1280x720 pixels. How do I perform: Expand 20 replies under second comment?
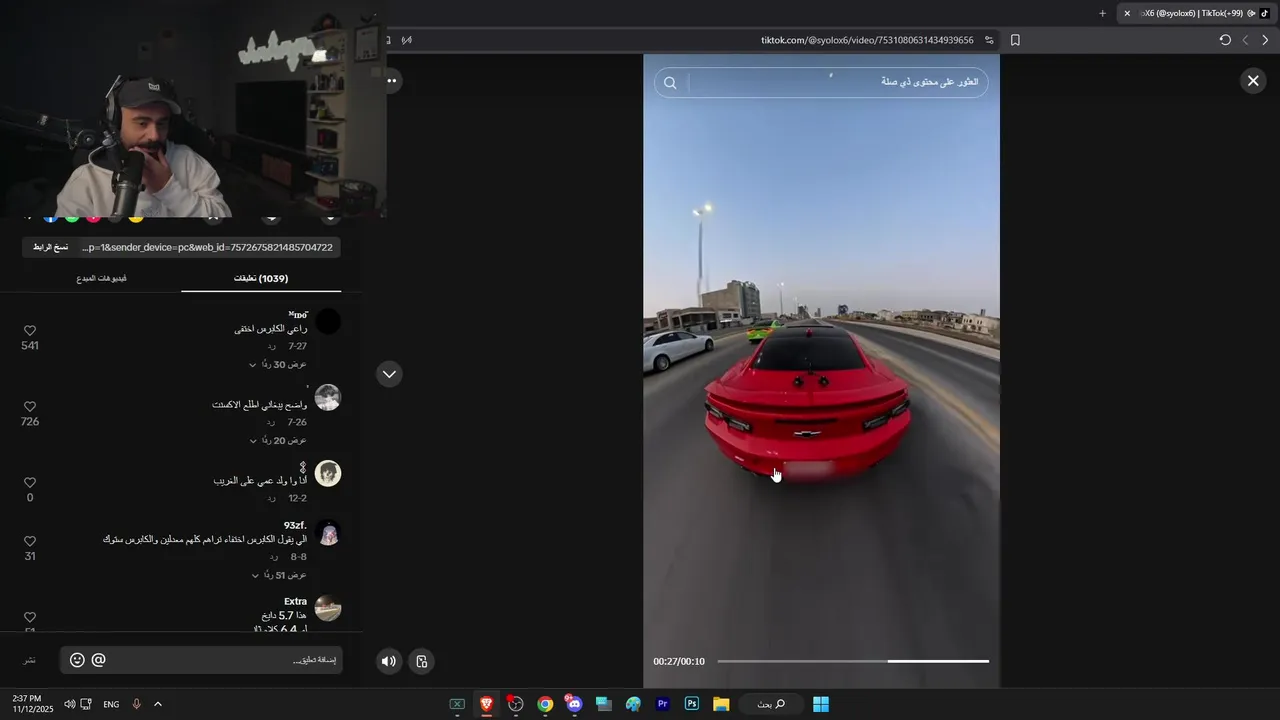[x=277, y=441]
